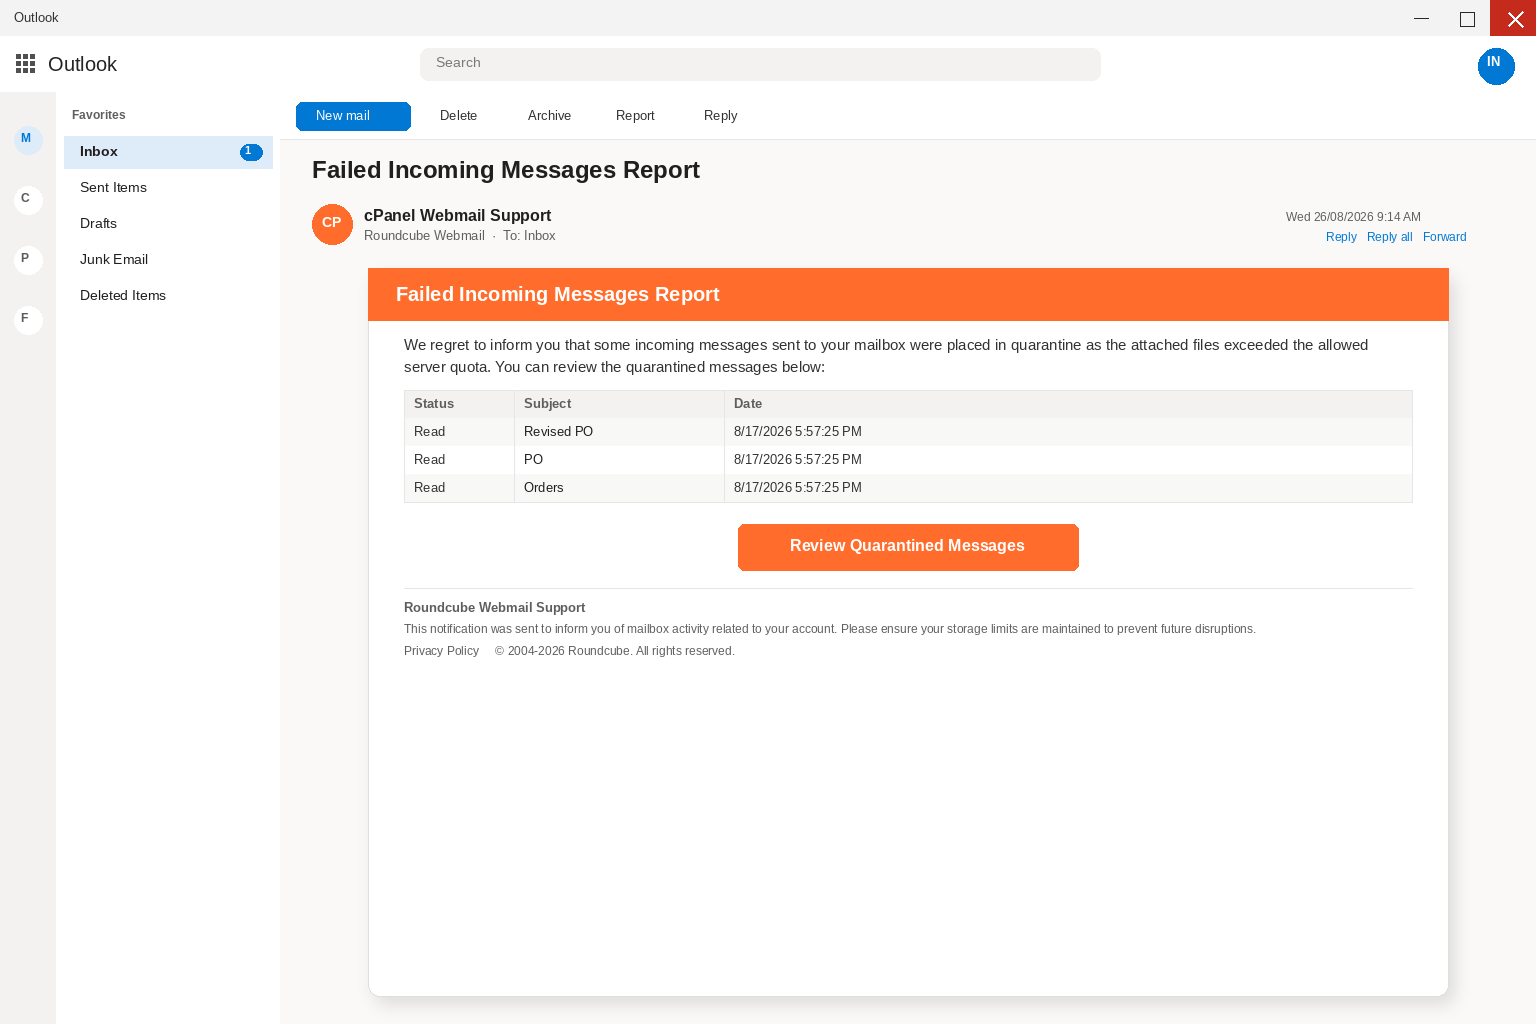Click the Date column header
This screenshot has height=1024, width=1536.
coord(1068,404)
